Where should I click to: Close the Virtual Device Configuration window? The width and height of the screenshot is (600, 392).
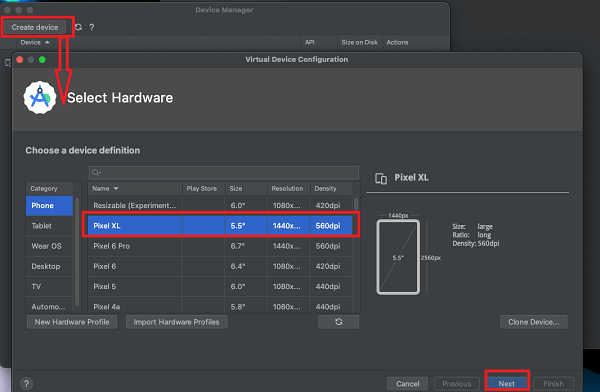click(x=20, y=60)
